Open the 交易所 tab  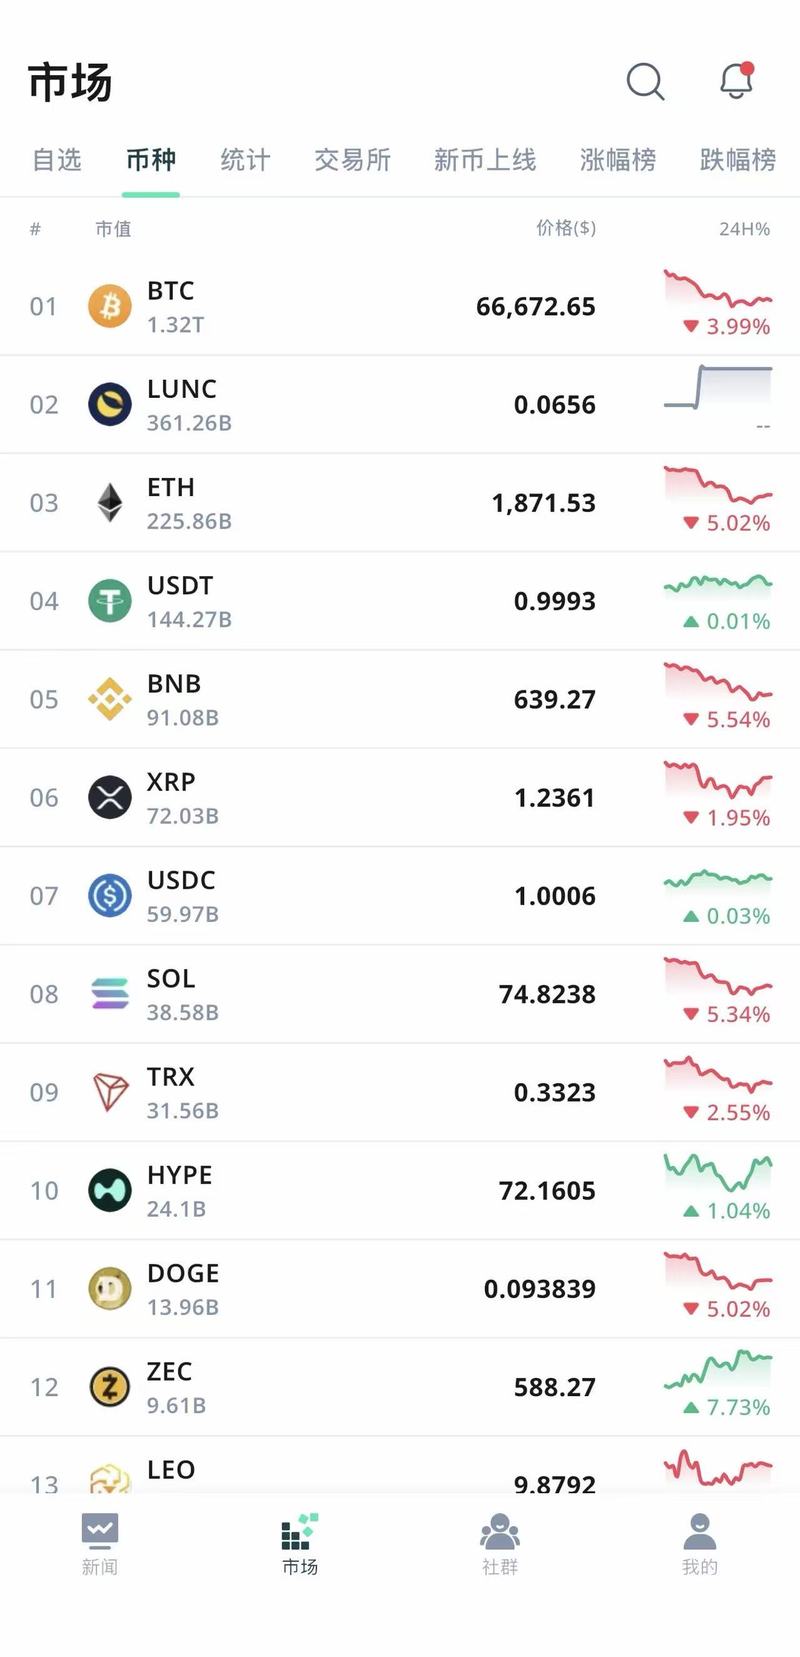(352, 160)
